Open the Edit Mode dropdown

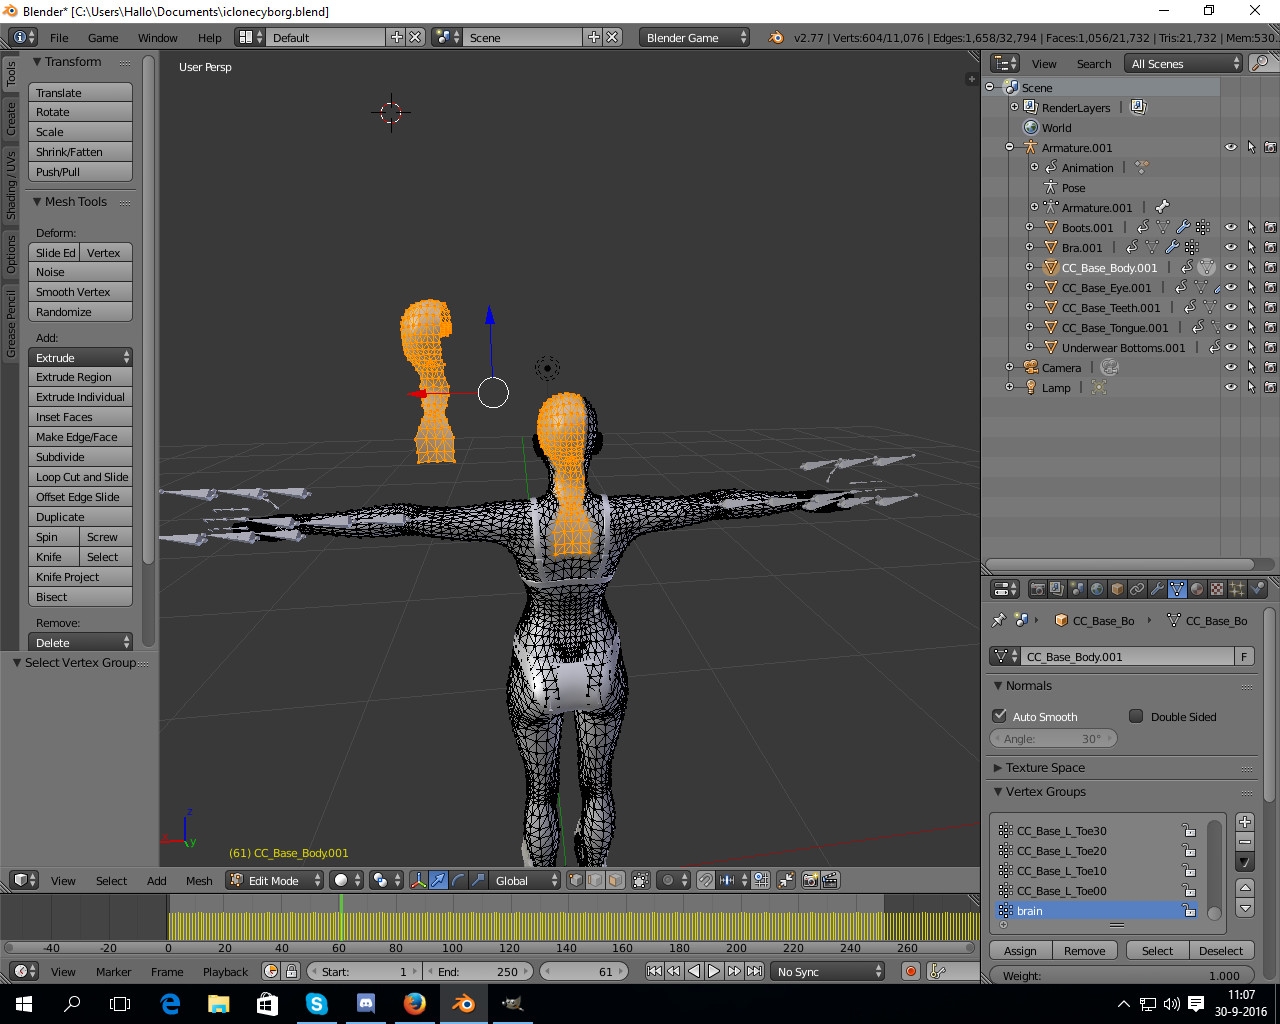point(275,880)
